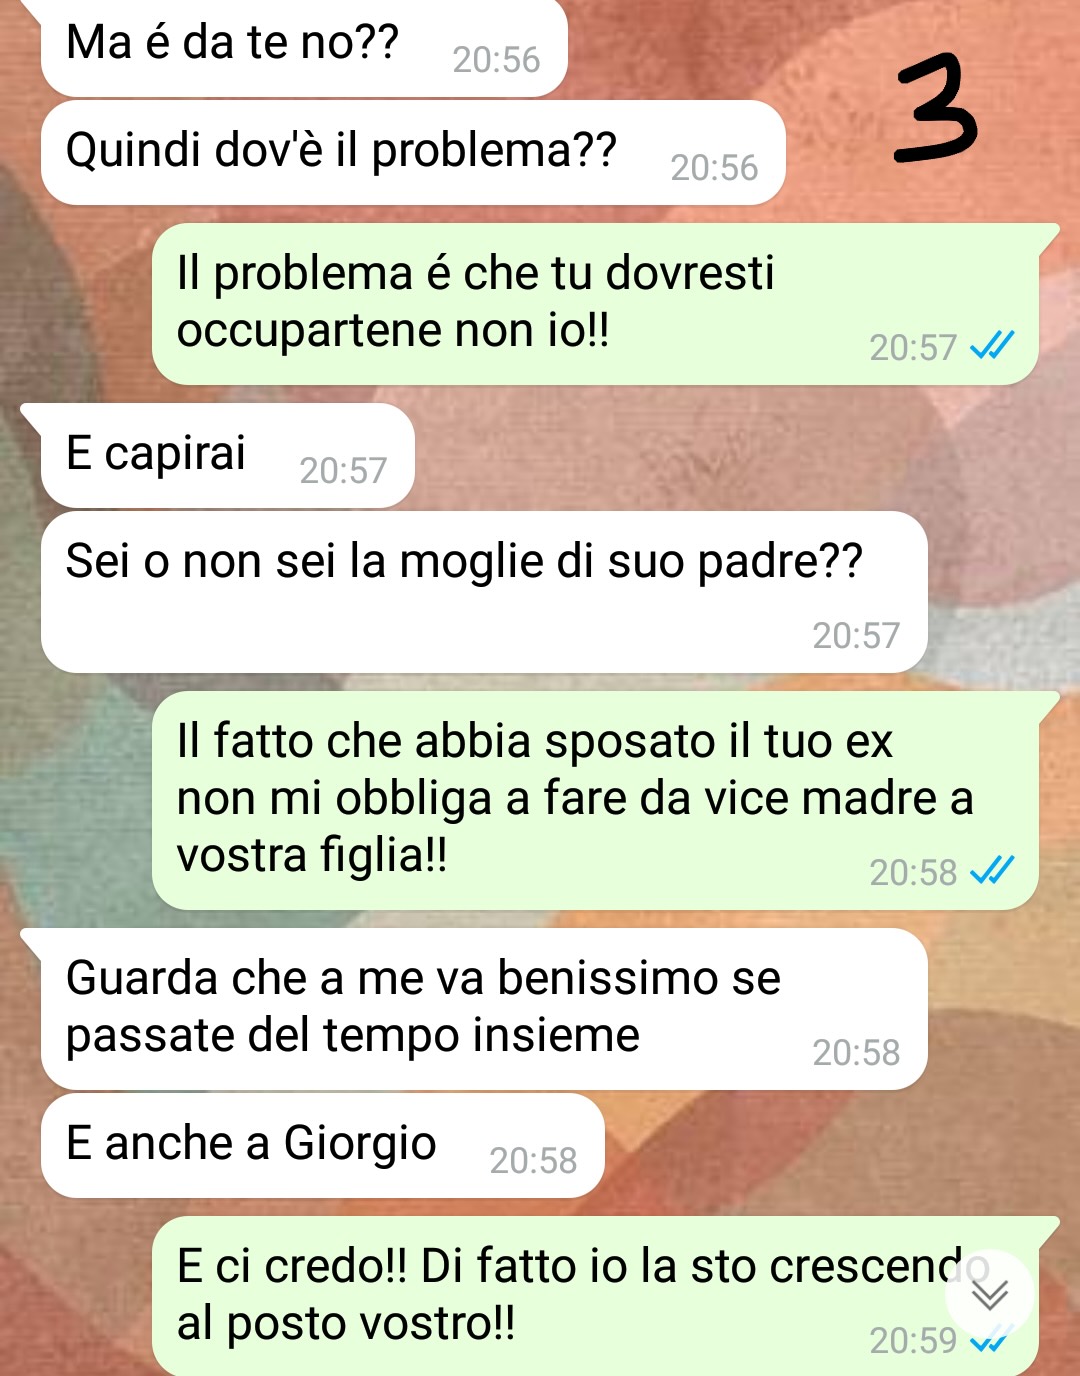Tap blue read ticks on 20:58 message
The image size is (1080, 1376).
992,871
